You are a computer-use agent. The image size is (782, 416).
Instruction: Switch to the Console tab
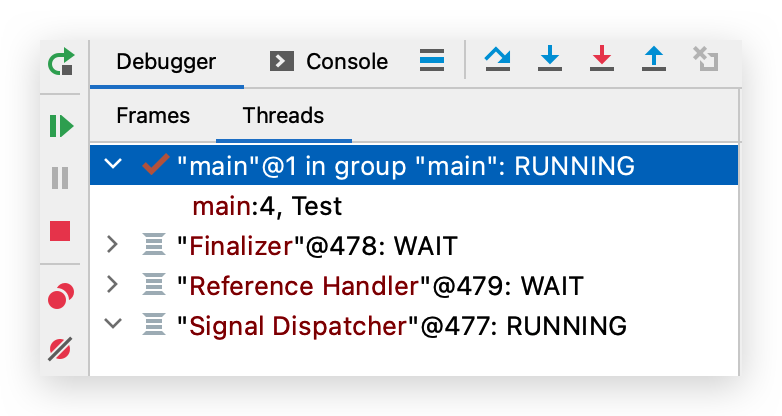(x=330, y=62)
